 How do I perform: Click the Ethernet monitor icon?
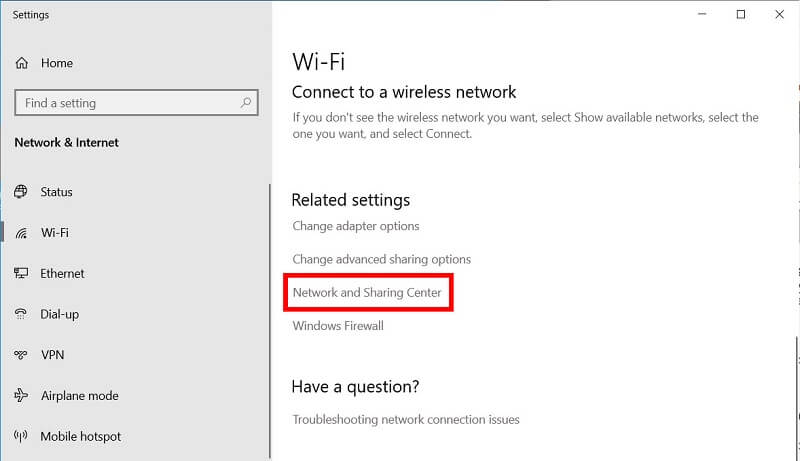21,273
